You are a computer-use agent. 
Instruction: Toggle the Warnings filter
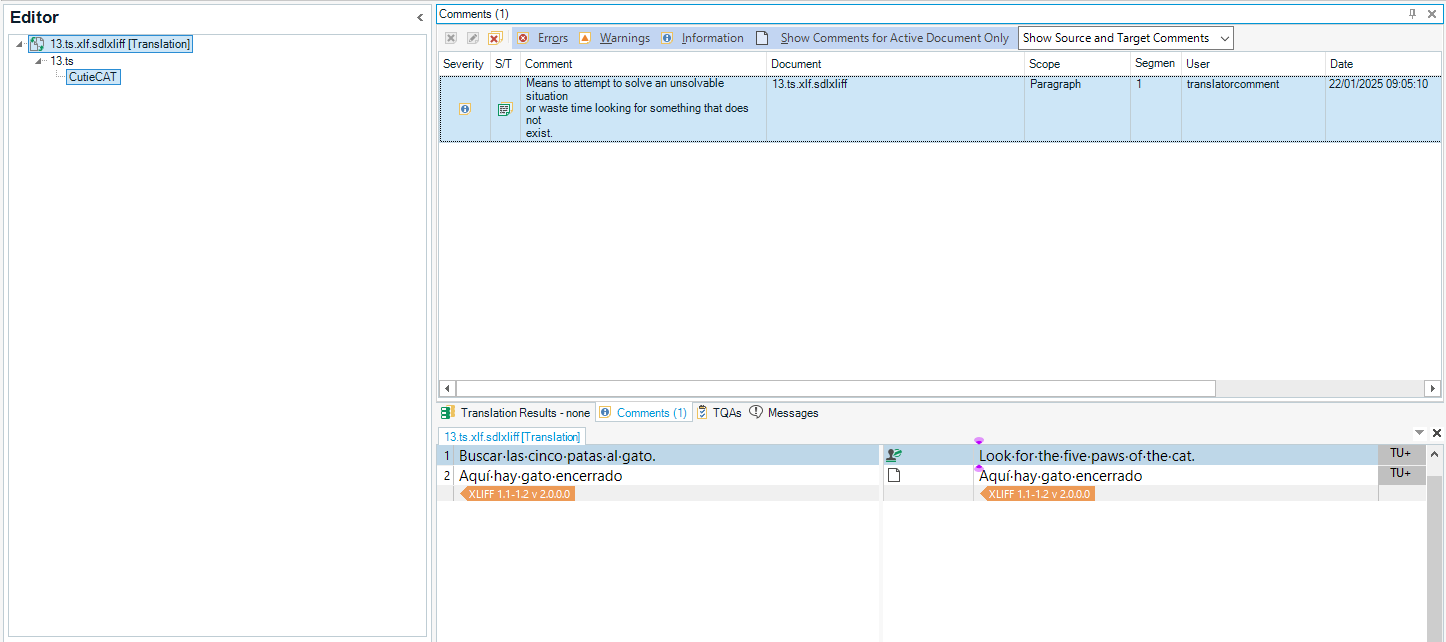point(614,38)
